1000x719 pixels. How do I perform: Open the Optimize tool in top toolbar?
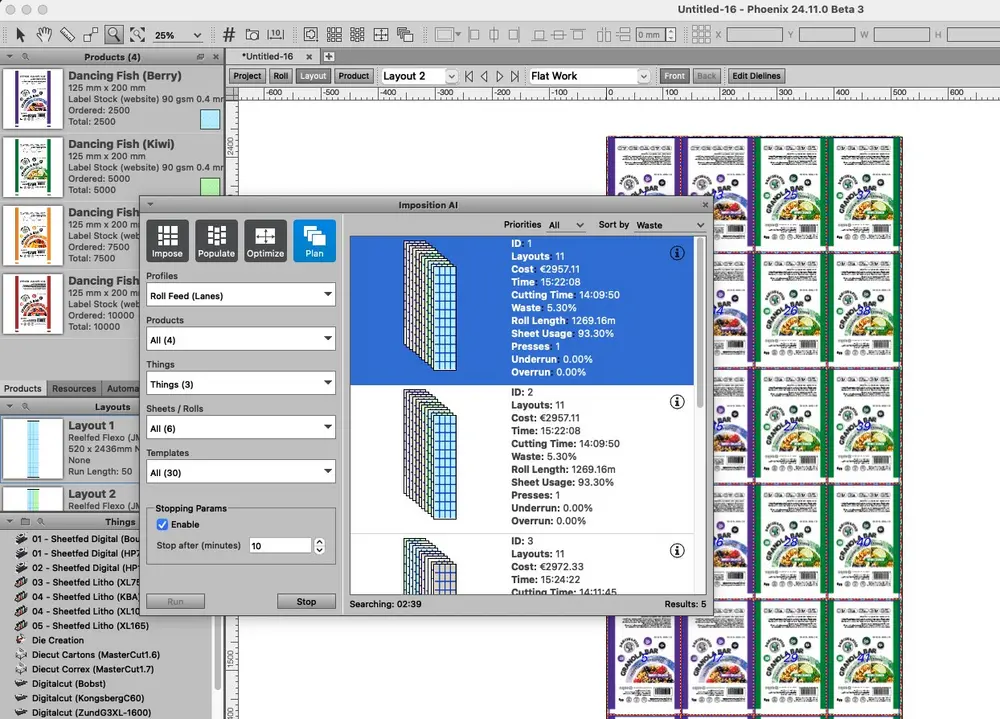[381, 34]
